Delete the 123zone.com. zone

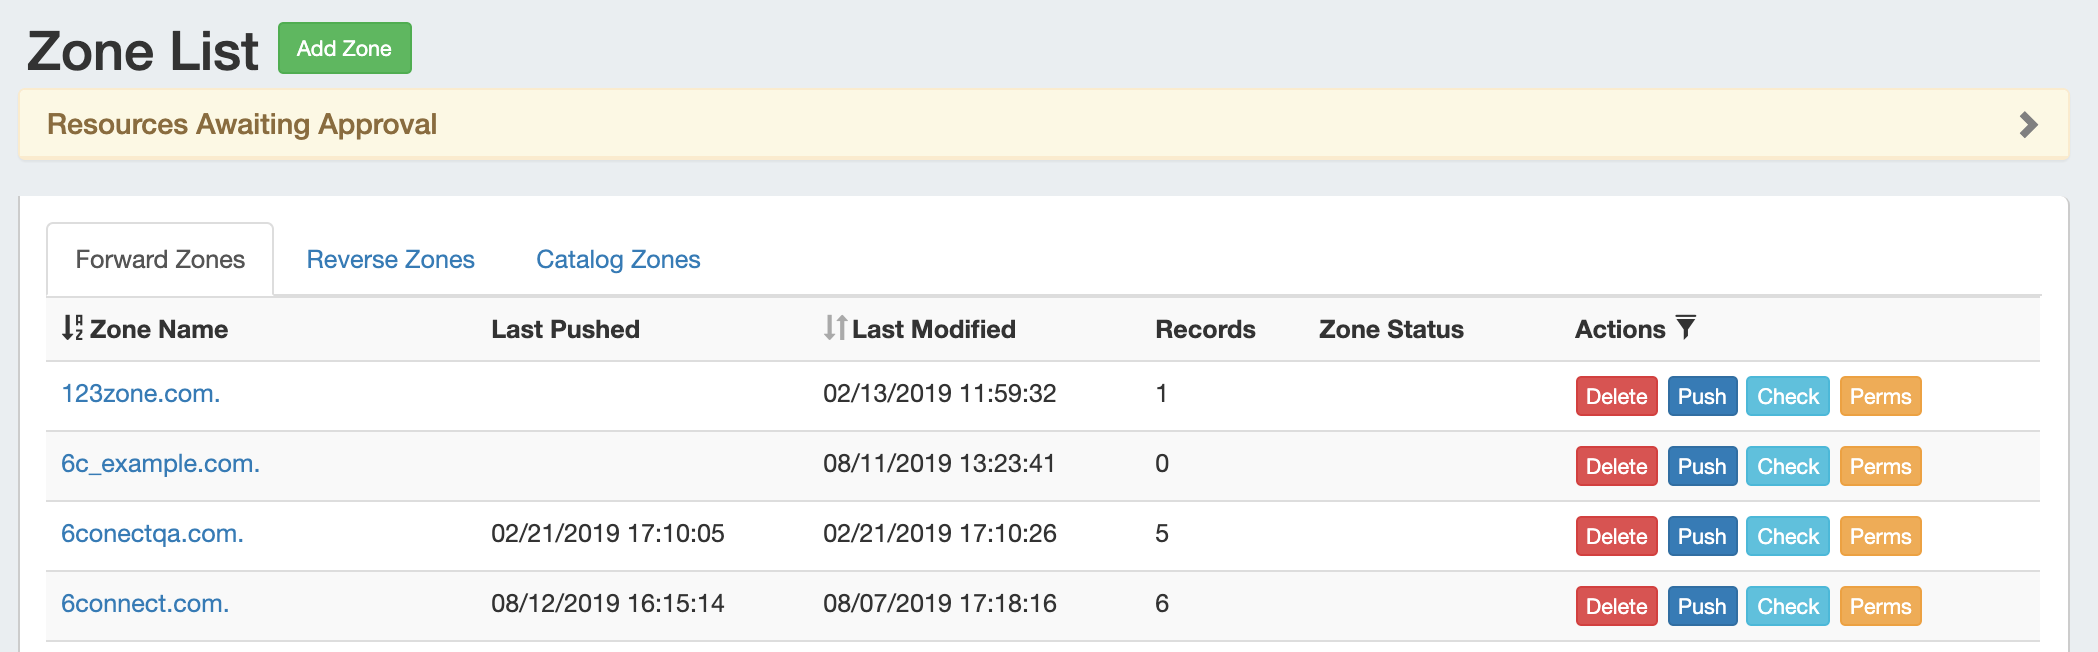pyautogui.click(x=1616, y=397)
